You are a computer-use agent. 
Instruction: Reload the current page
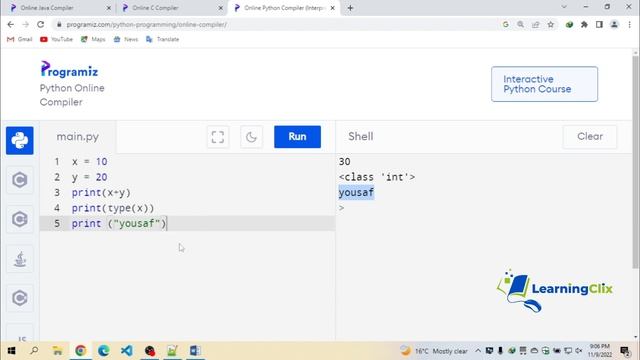tap(40, 24)
